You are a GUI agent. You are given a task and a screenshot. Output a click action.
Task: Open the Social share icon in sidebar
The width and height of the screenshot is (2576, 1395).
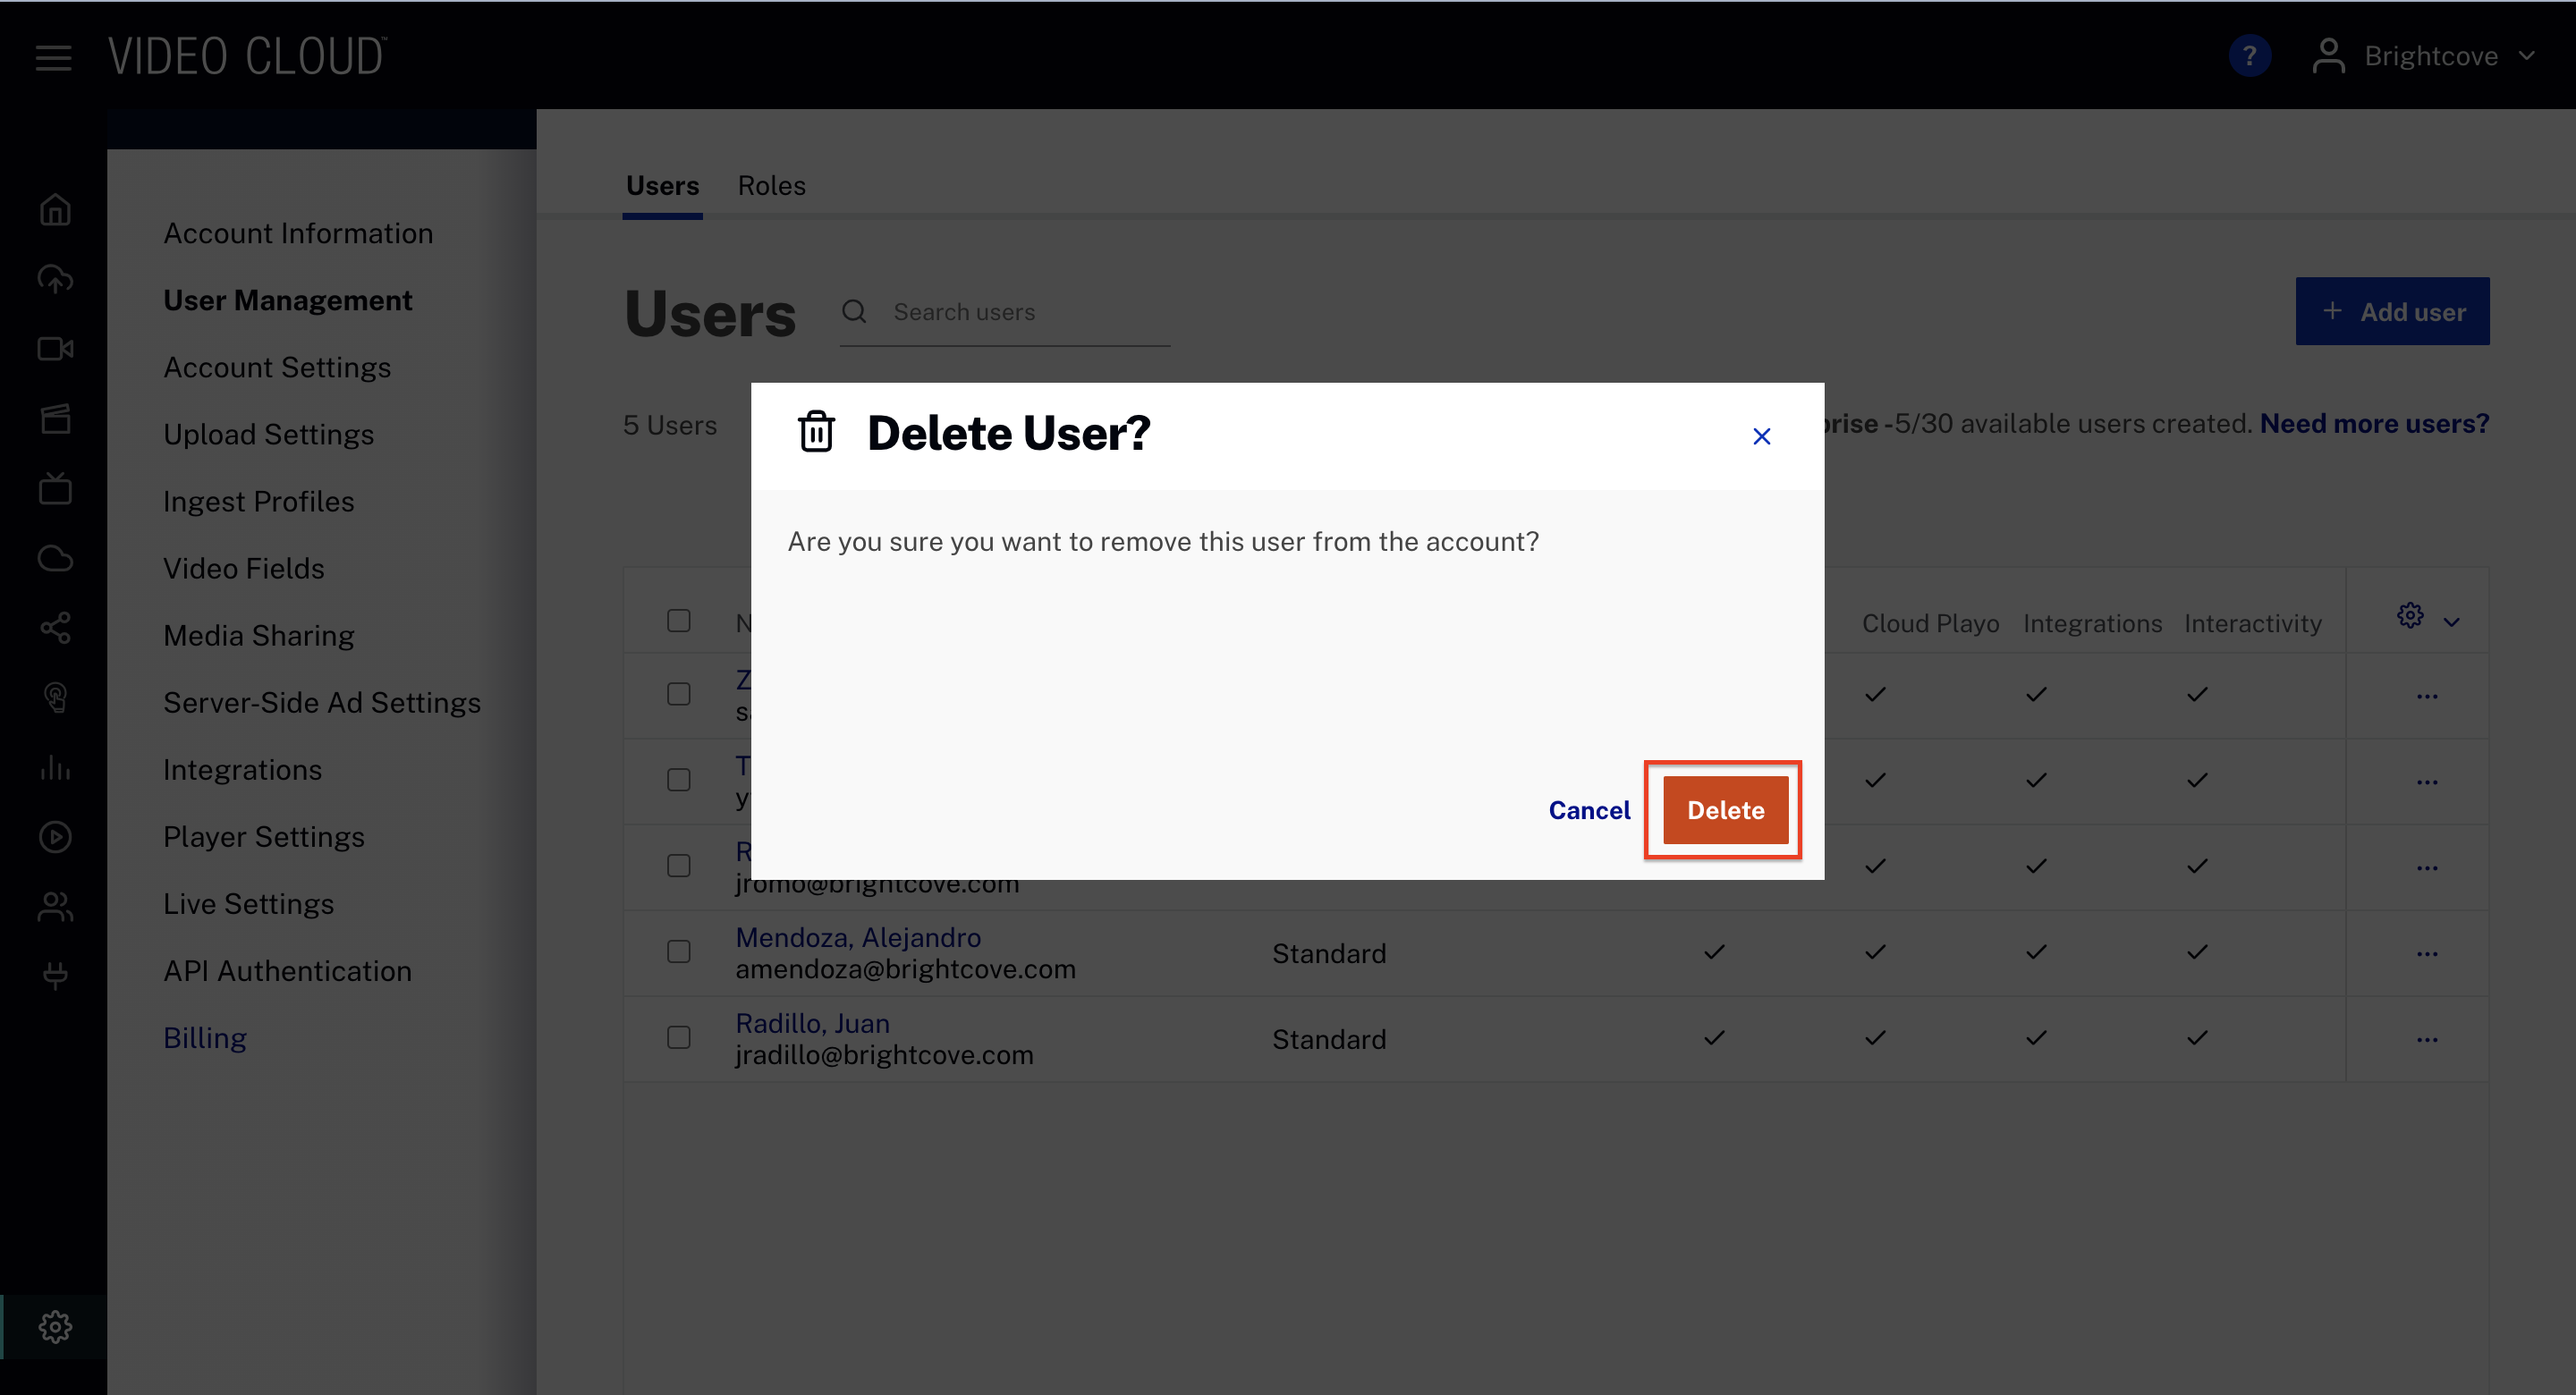click(55, 628)
